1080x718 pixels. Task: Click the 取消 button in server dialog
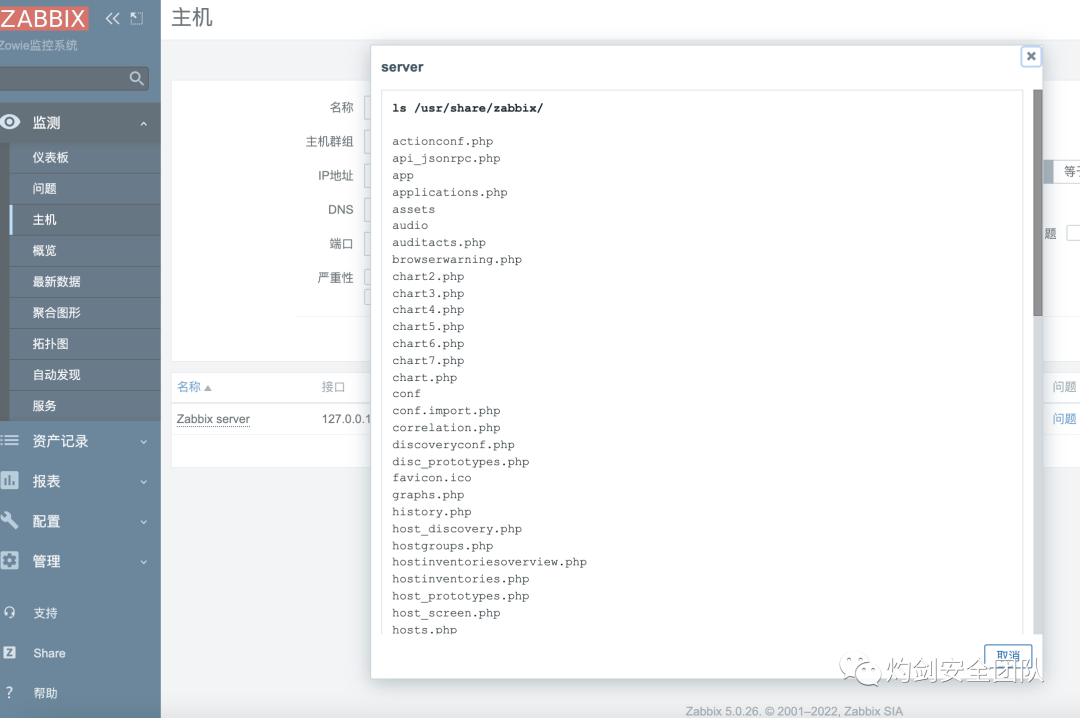pyautogui.click(x=1008, y=655)
